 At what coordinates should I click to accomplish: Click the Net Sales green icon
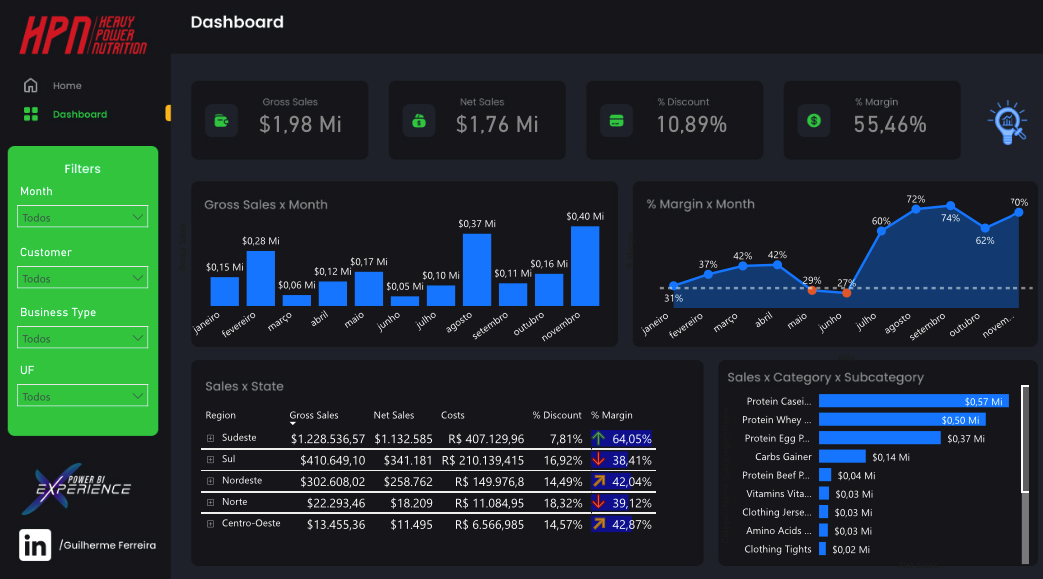point(418,121)
